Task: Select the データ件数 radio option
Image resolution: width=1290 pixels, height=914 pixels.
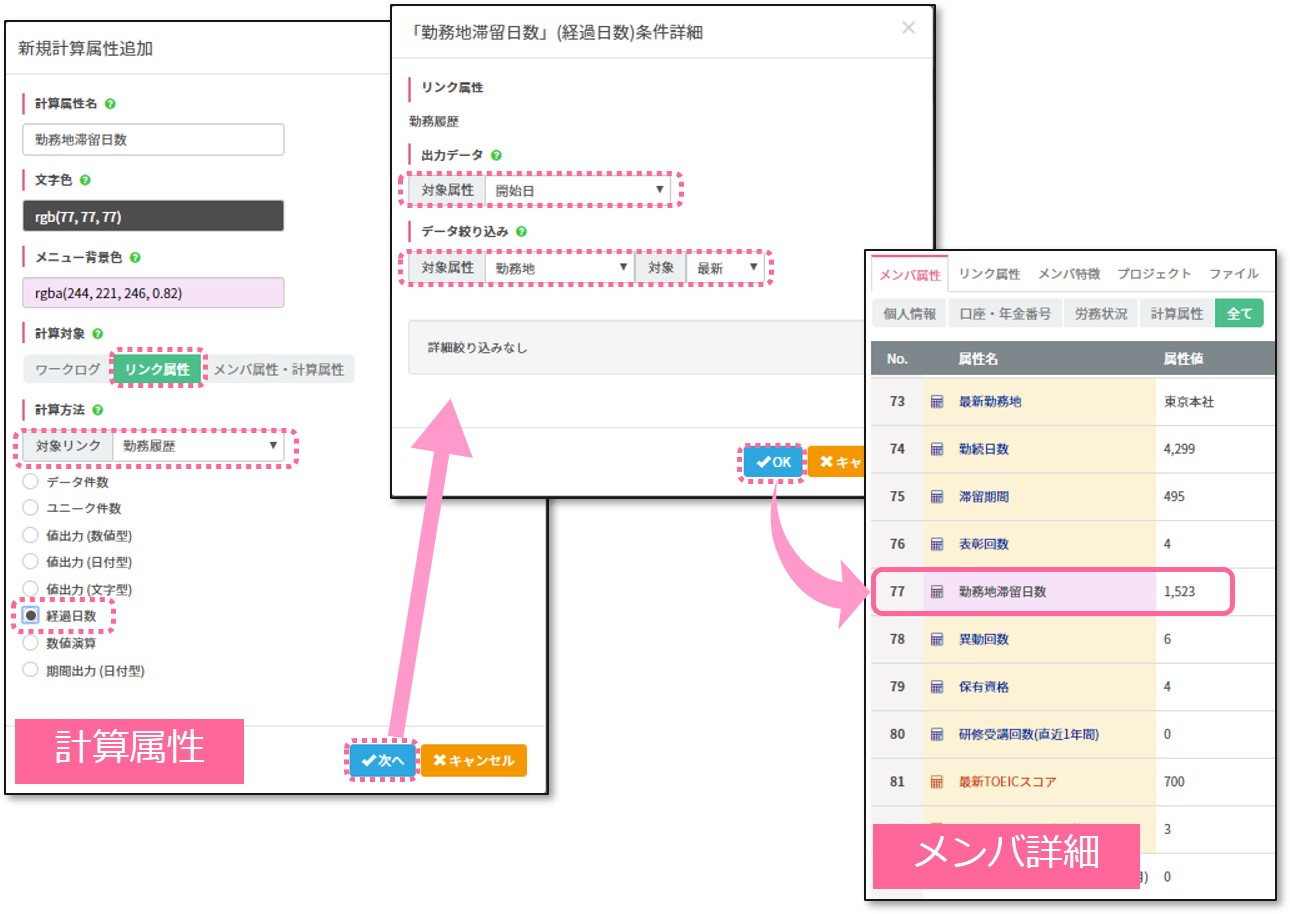Action: (31, 482)
